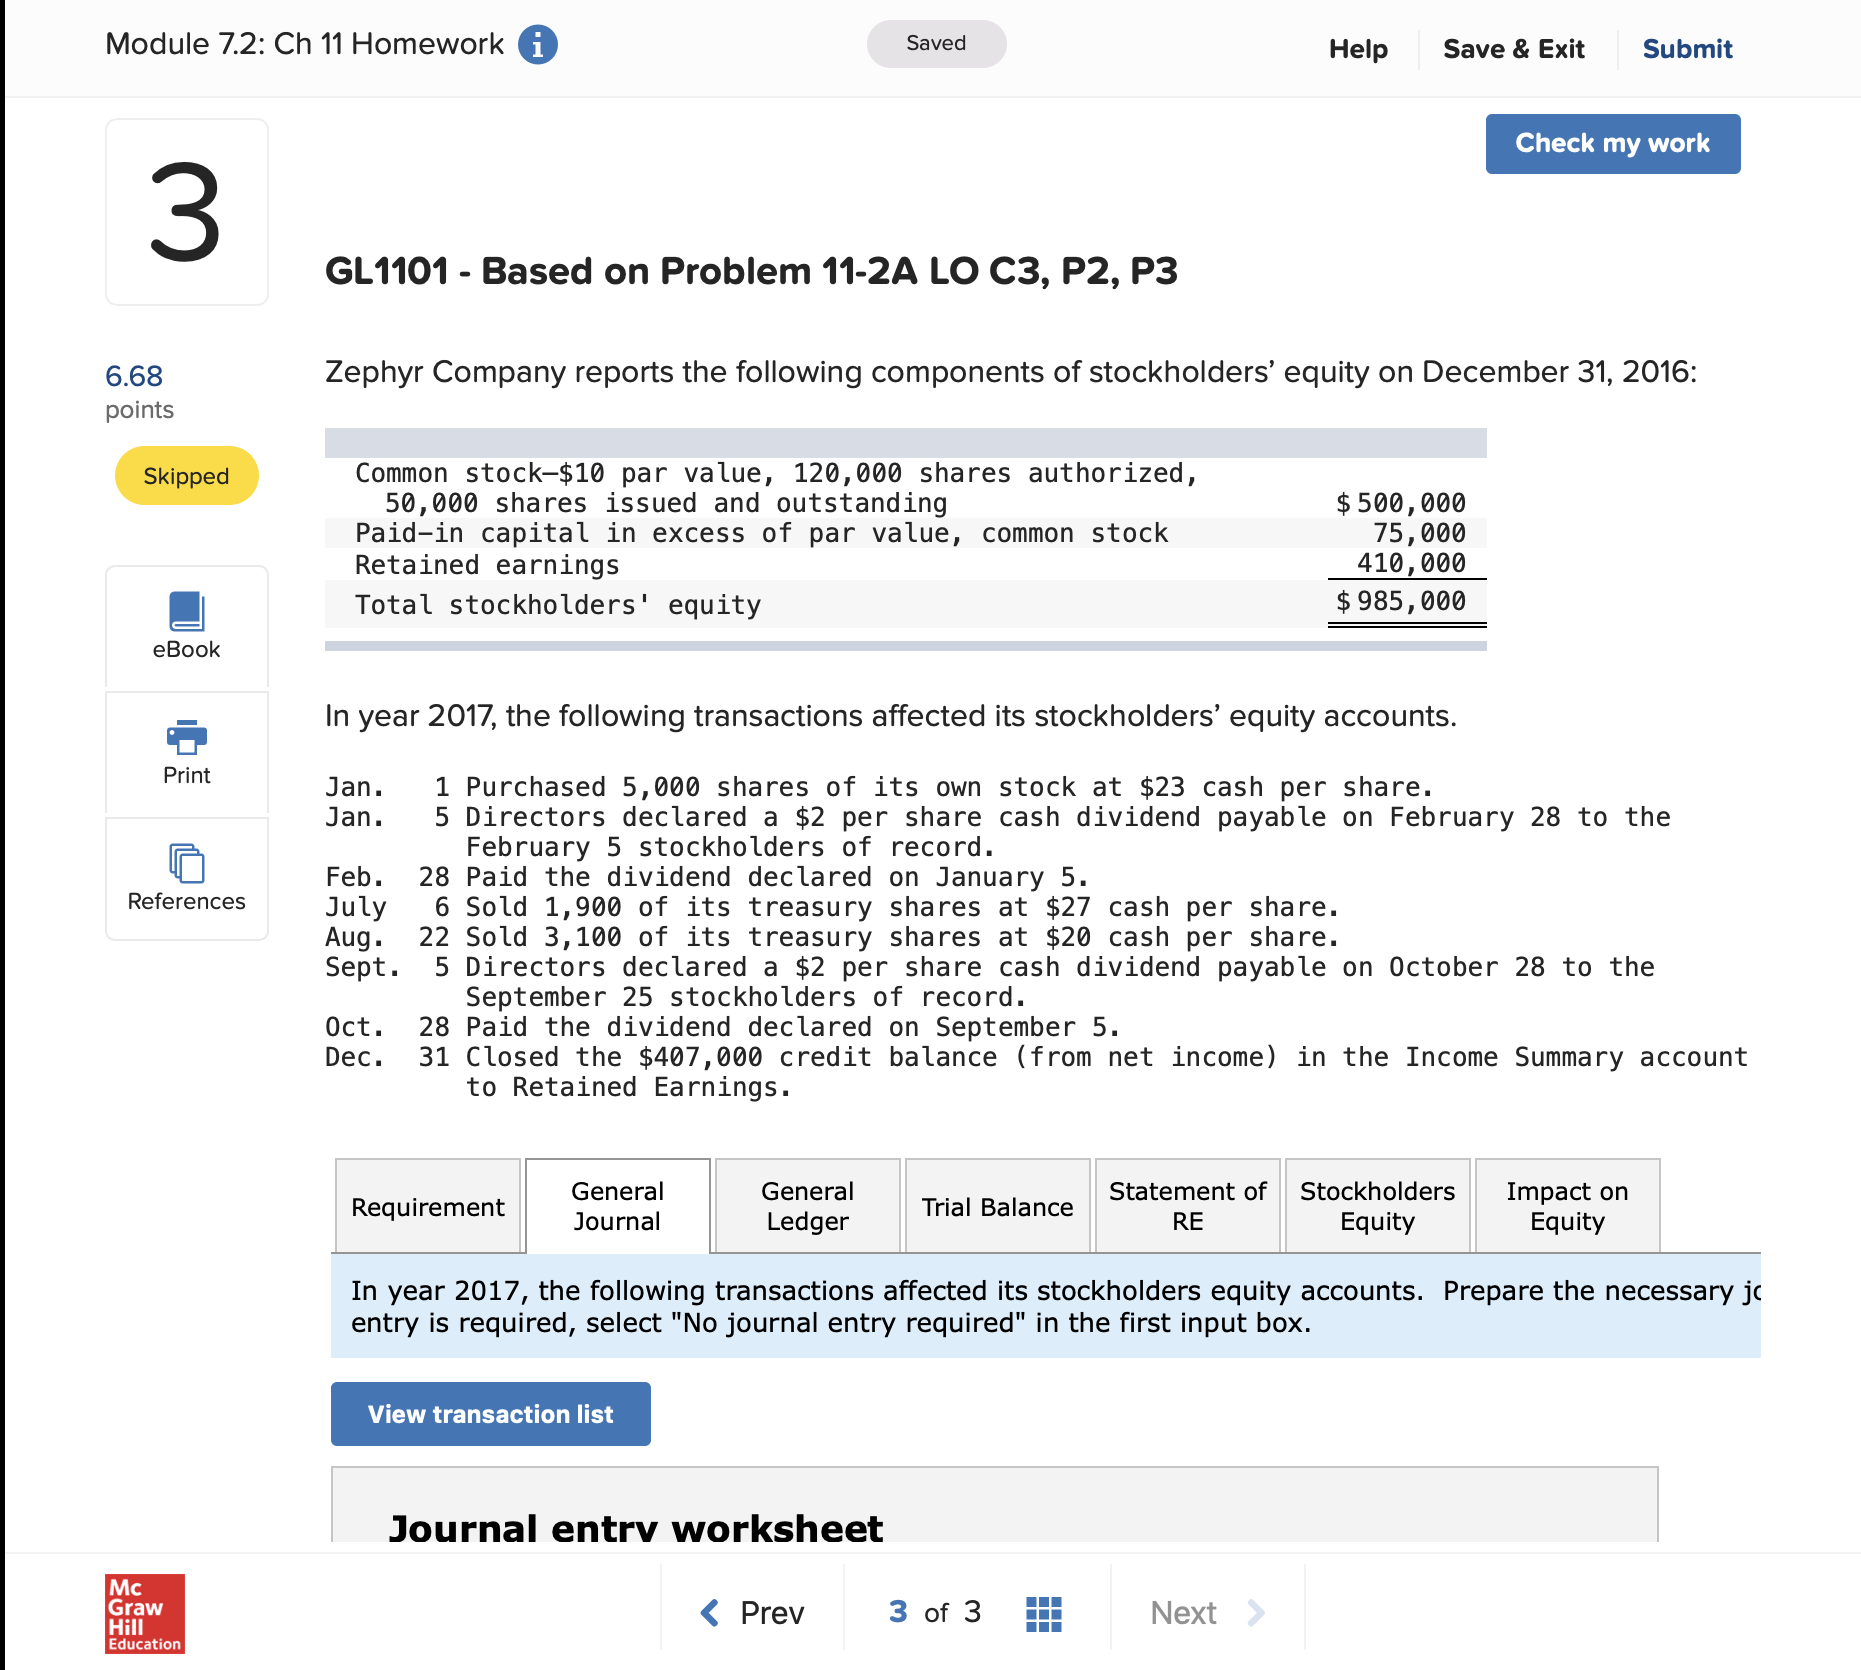Select the General Journal tab
Viewport: 1861px width, 1670px height.
618,1206
